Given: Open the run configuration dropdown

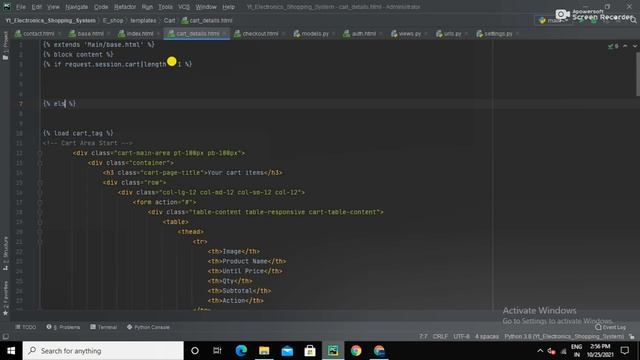Looking at the screenshot, I should tap(552, 20).
